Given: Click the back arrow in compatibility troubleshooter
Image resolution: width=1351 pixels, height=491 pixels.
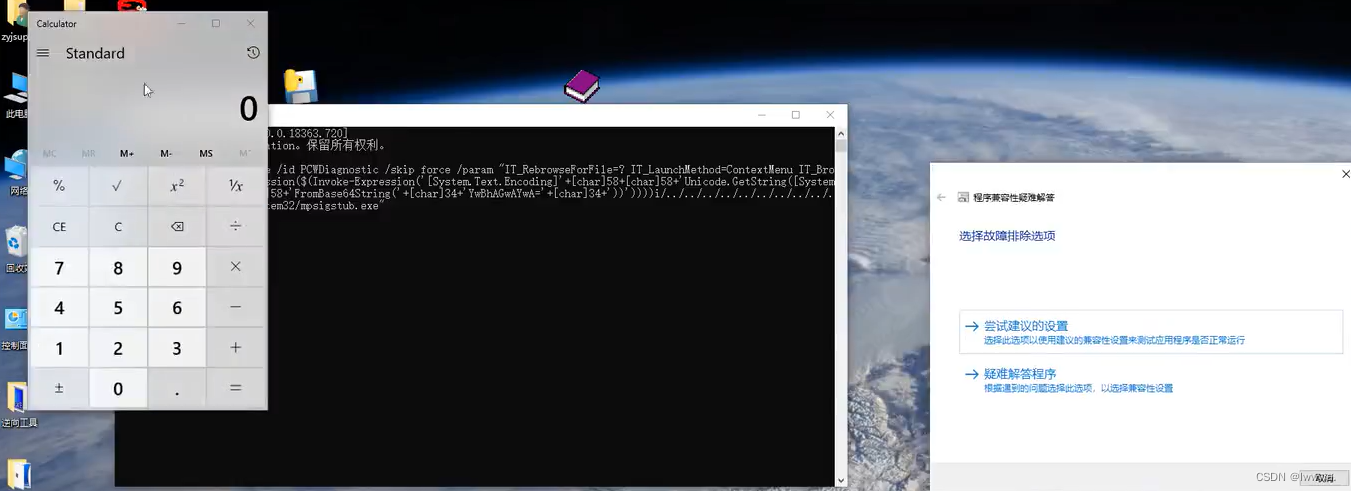Looking at the screenshot, I should (941, 197).
